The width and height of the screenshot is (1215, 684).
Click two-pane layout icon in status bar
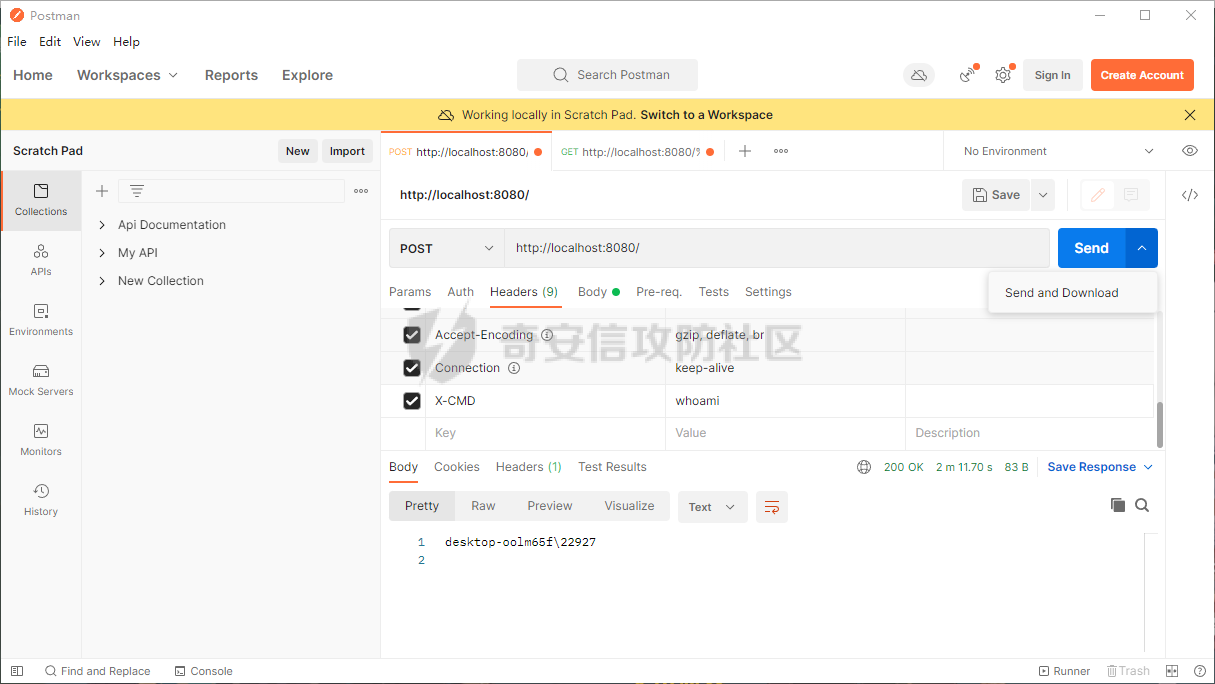pos(1172,671)
